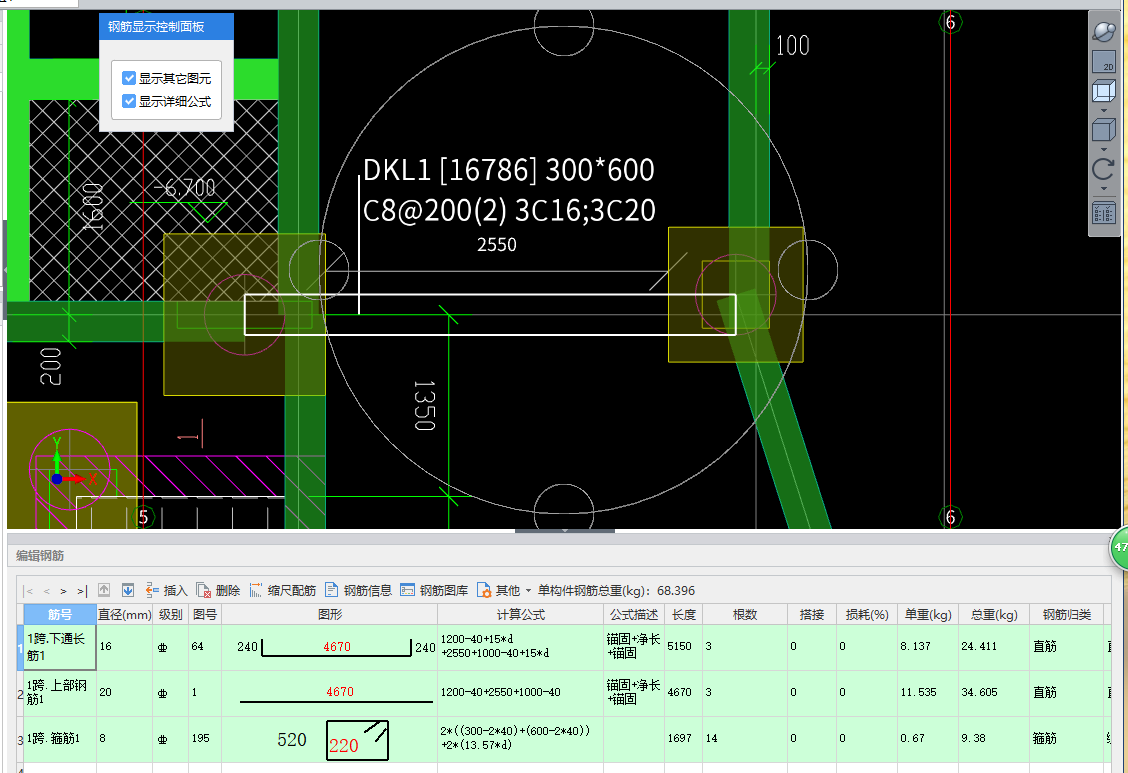The width and height of the screenshot is (1128, 773).
Task: Click the 1350 dimension text
Action: 424,406
